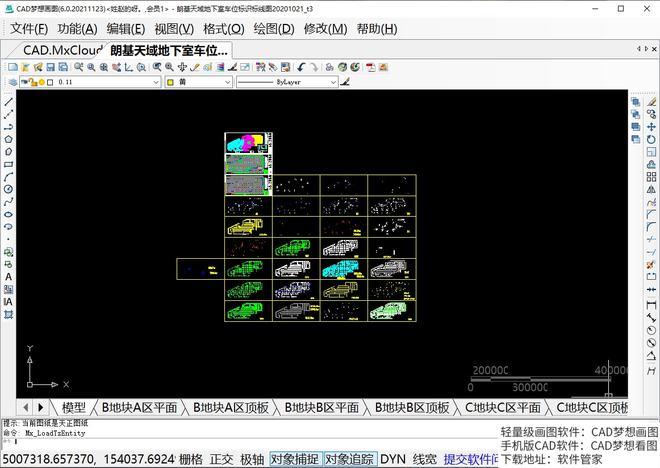
Task: Switch to the B地块A区平面 layout tab
Action: pos(139,407)
